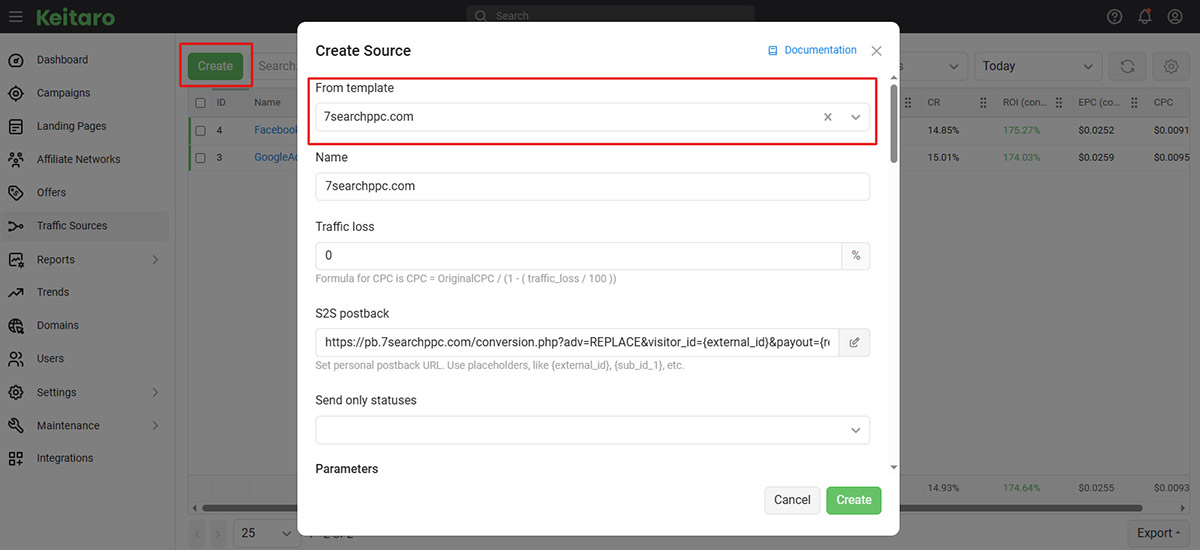The height and width of the screenshot is (550, 1200).
Task: Click the S2S postback edit icon
Action: [855, 342]
